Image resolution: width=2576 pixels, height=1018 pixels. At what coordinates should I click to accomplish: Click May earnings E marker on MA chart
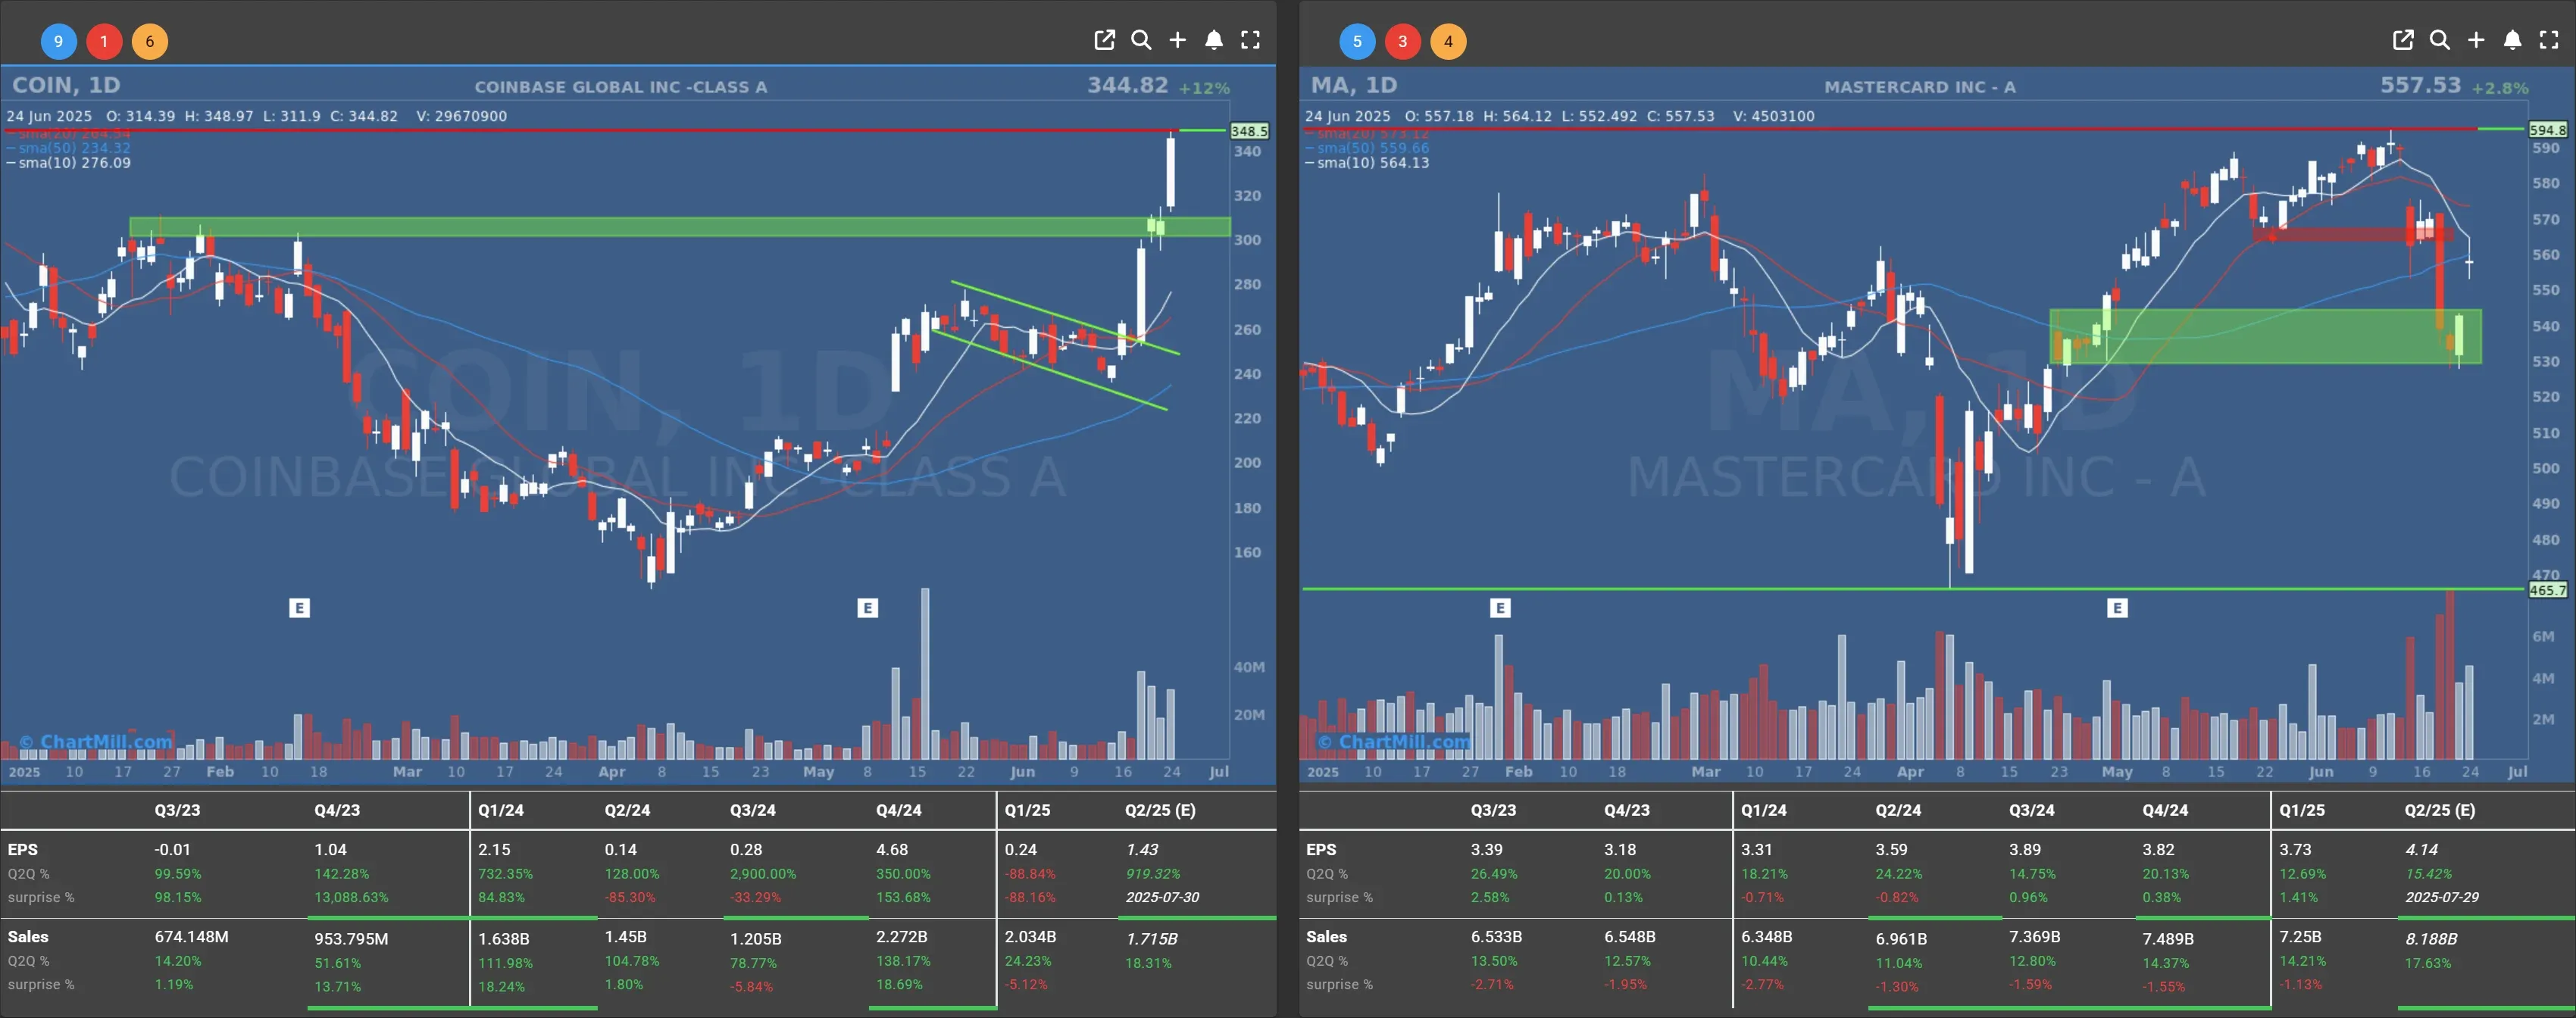[x=2117, y=608]
